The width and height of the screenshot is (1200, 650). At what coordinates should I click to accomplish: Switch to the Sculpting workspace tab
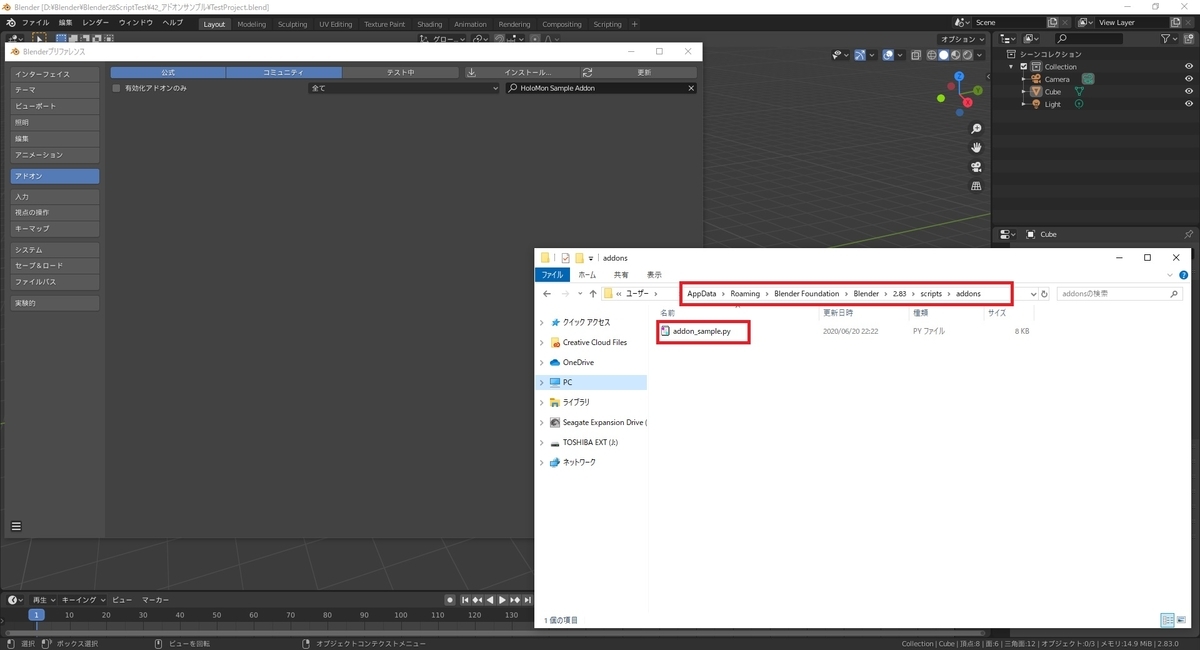click(x=292, y=24)
